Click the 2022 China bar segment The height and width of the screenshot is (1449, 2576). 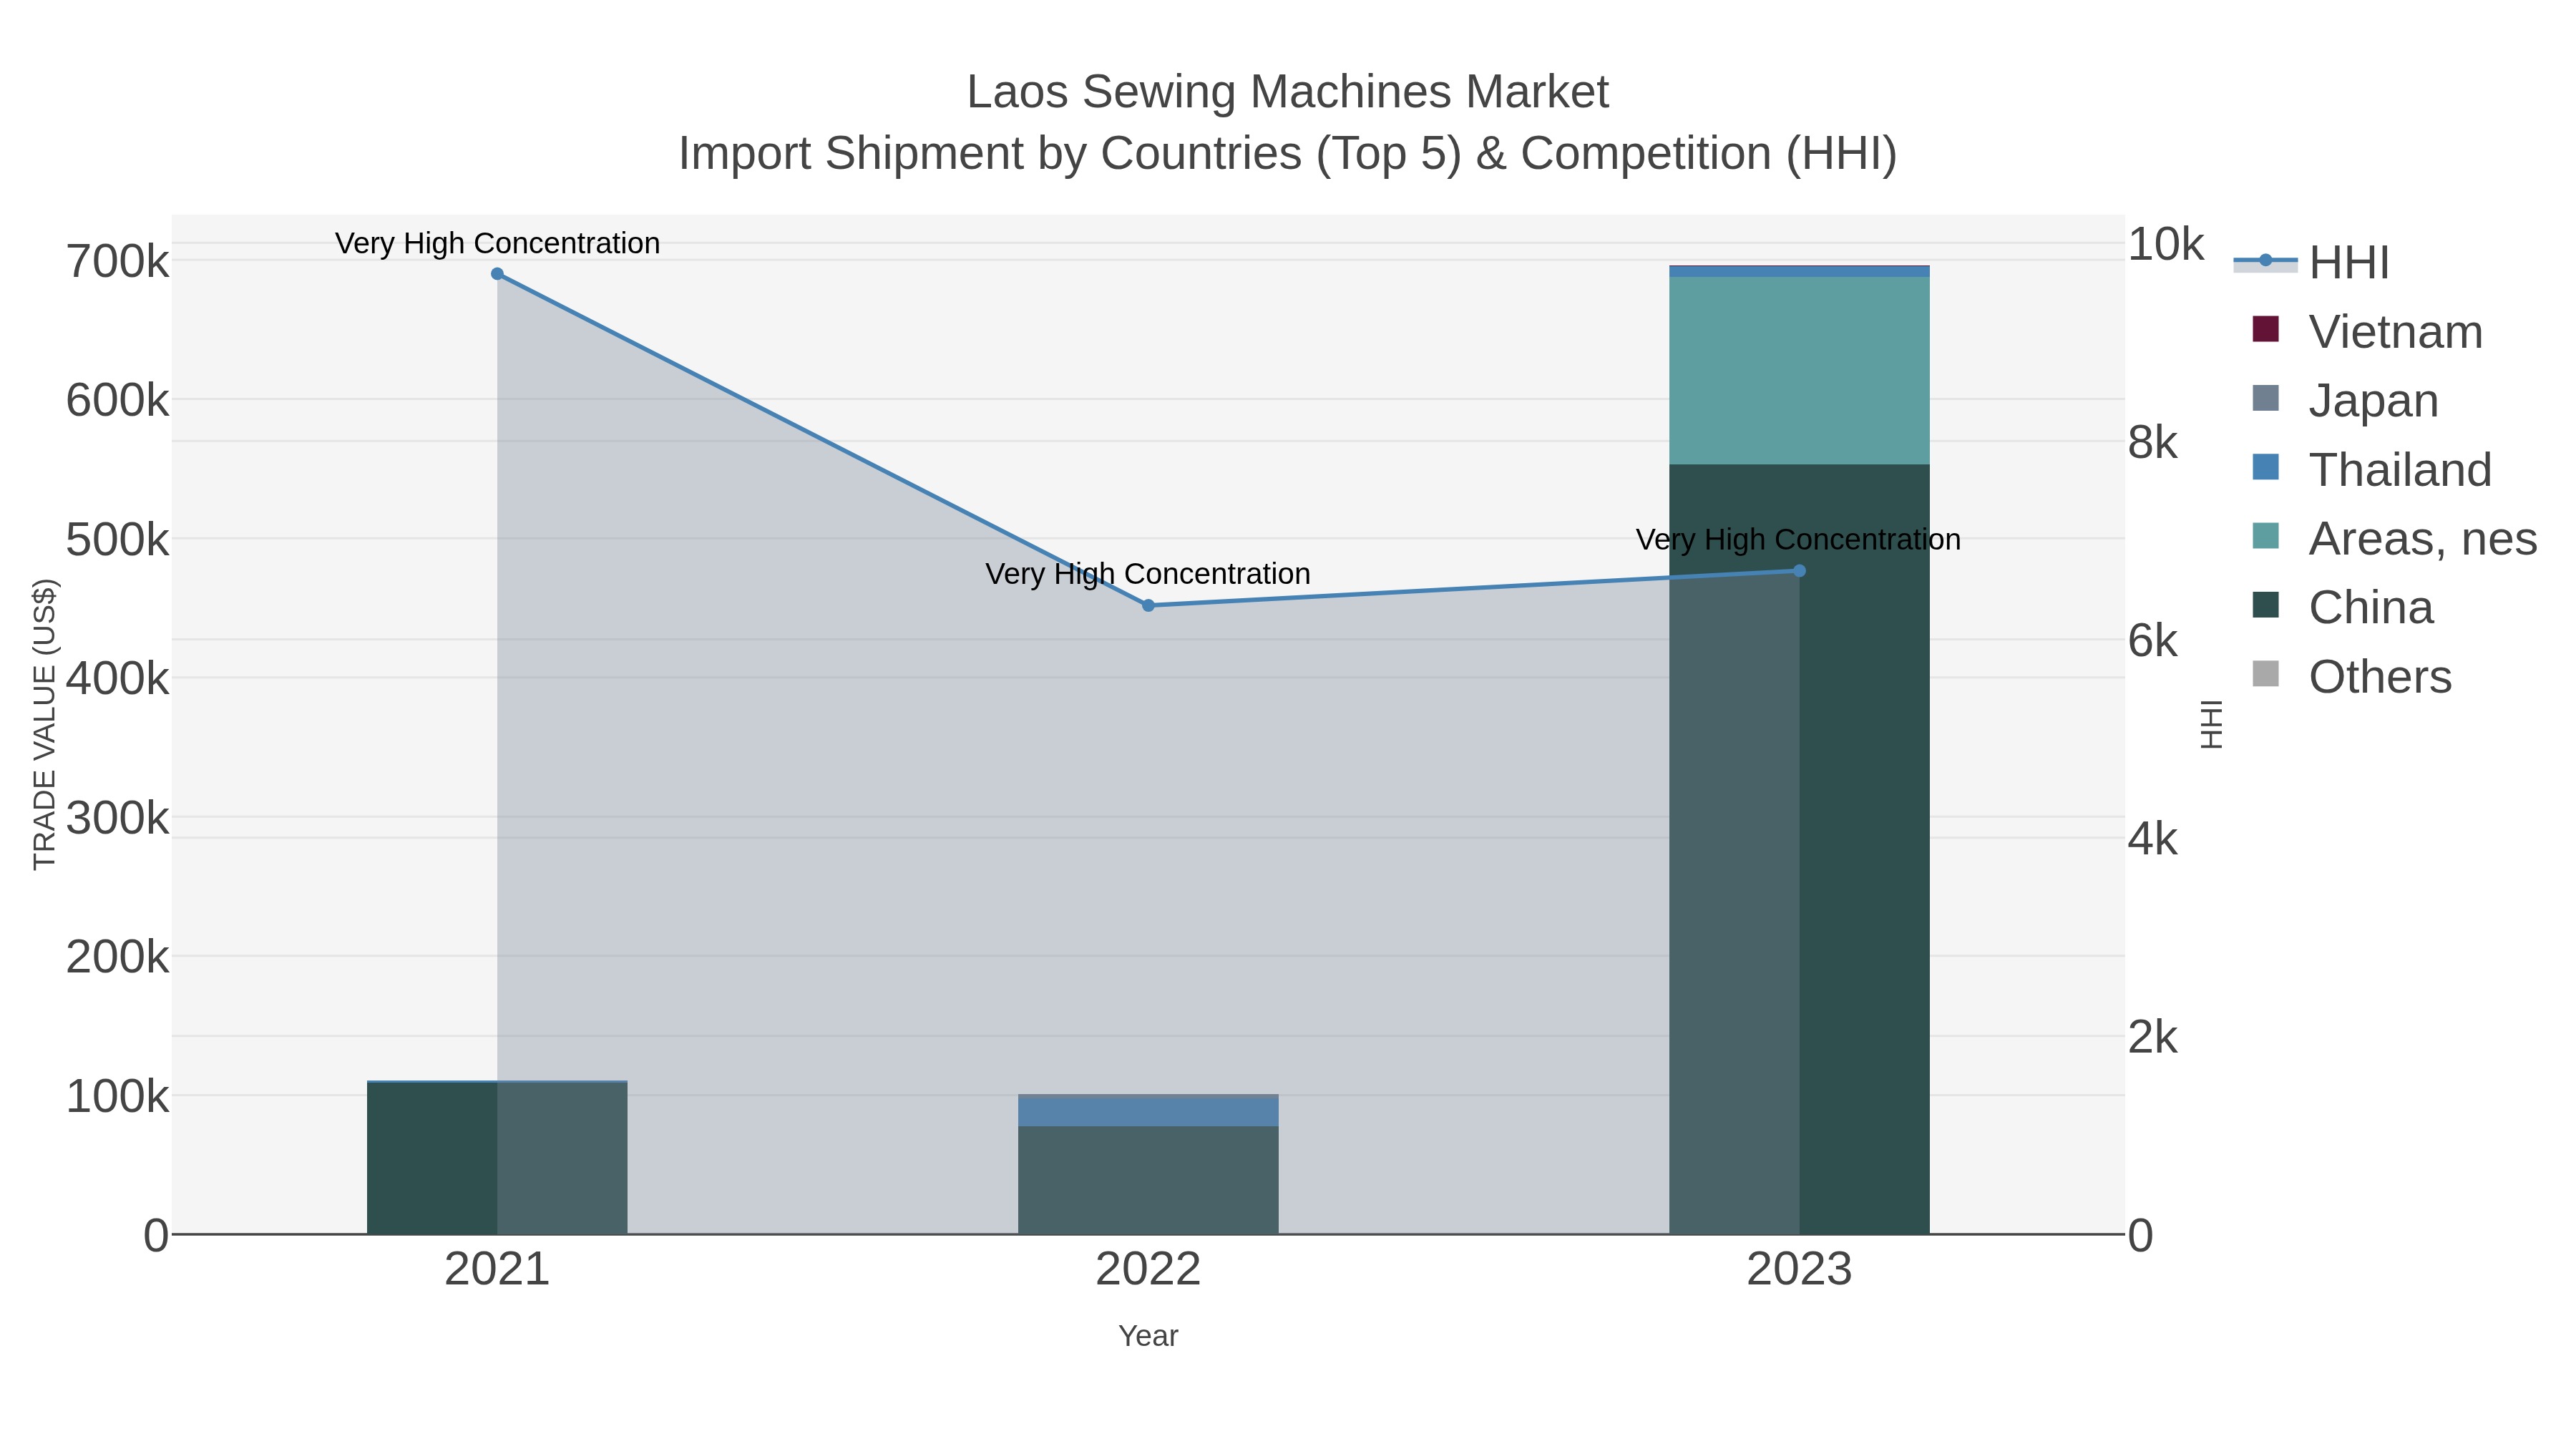point(1148,1180)
